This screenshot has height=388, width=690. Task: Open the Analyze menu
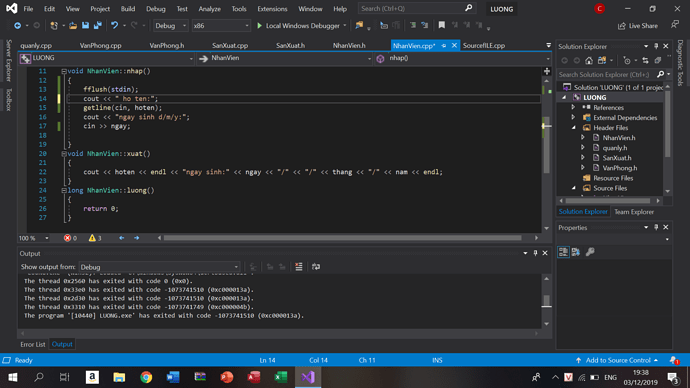click(209, 9)
